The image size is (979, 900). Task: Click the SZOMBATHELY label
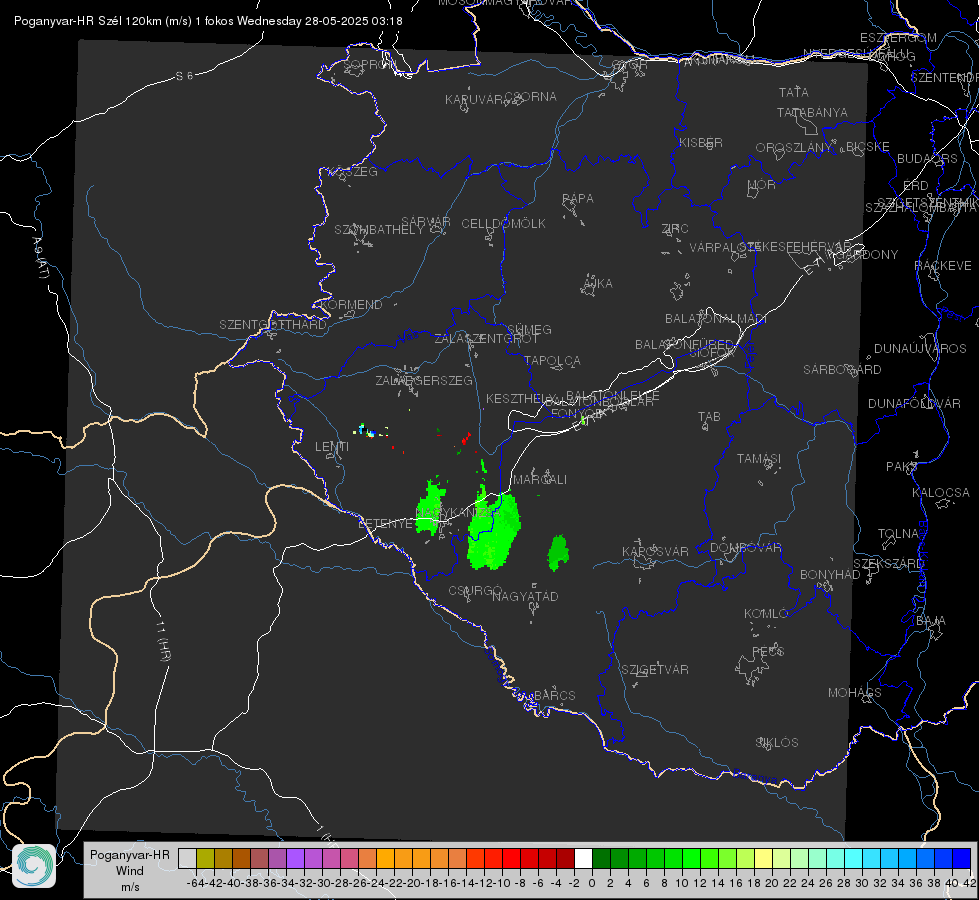pos(379,230)
